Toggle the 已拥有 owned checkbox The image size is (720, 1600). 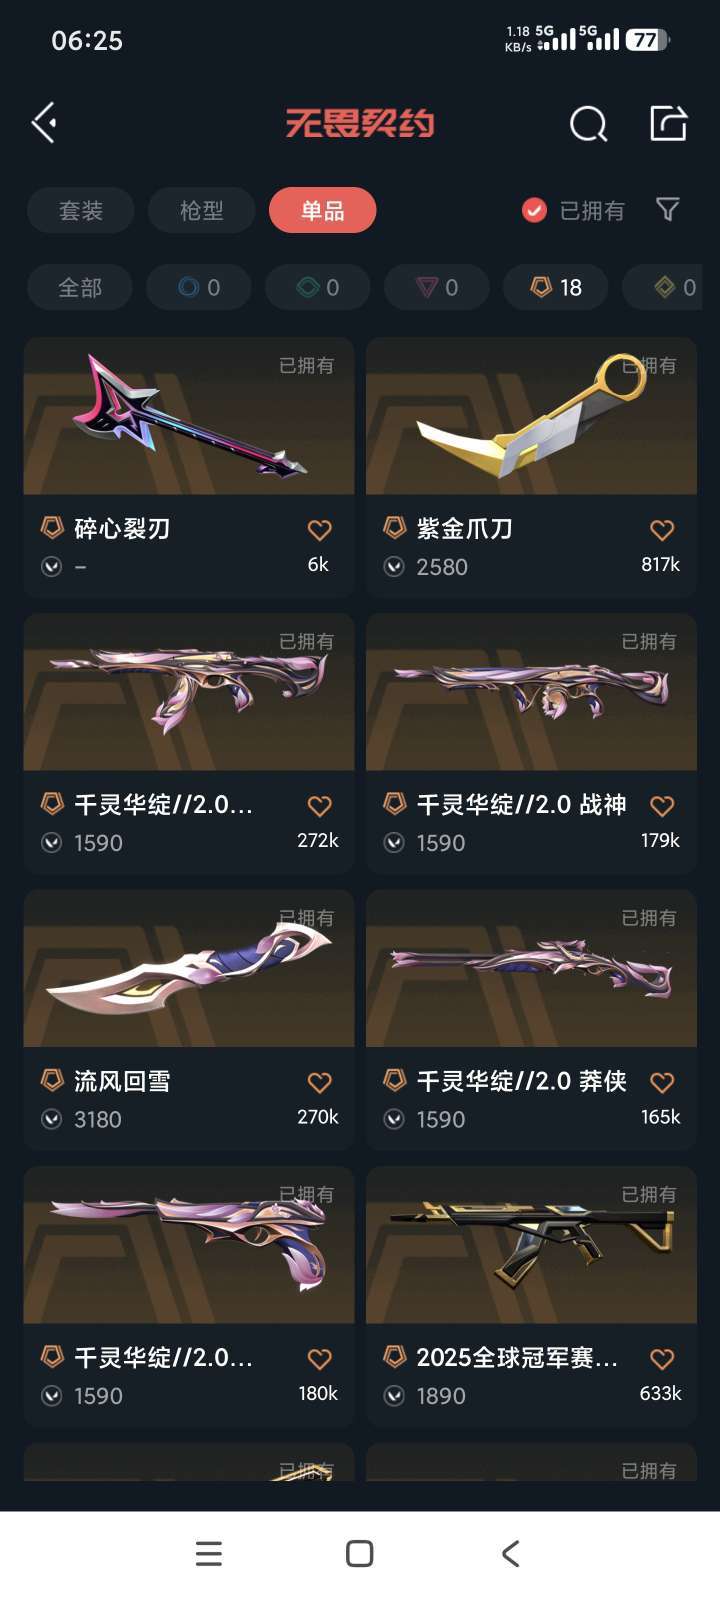click(x=534, y=210)
